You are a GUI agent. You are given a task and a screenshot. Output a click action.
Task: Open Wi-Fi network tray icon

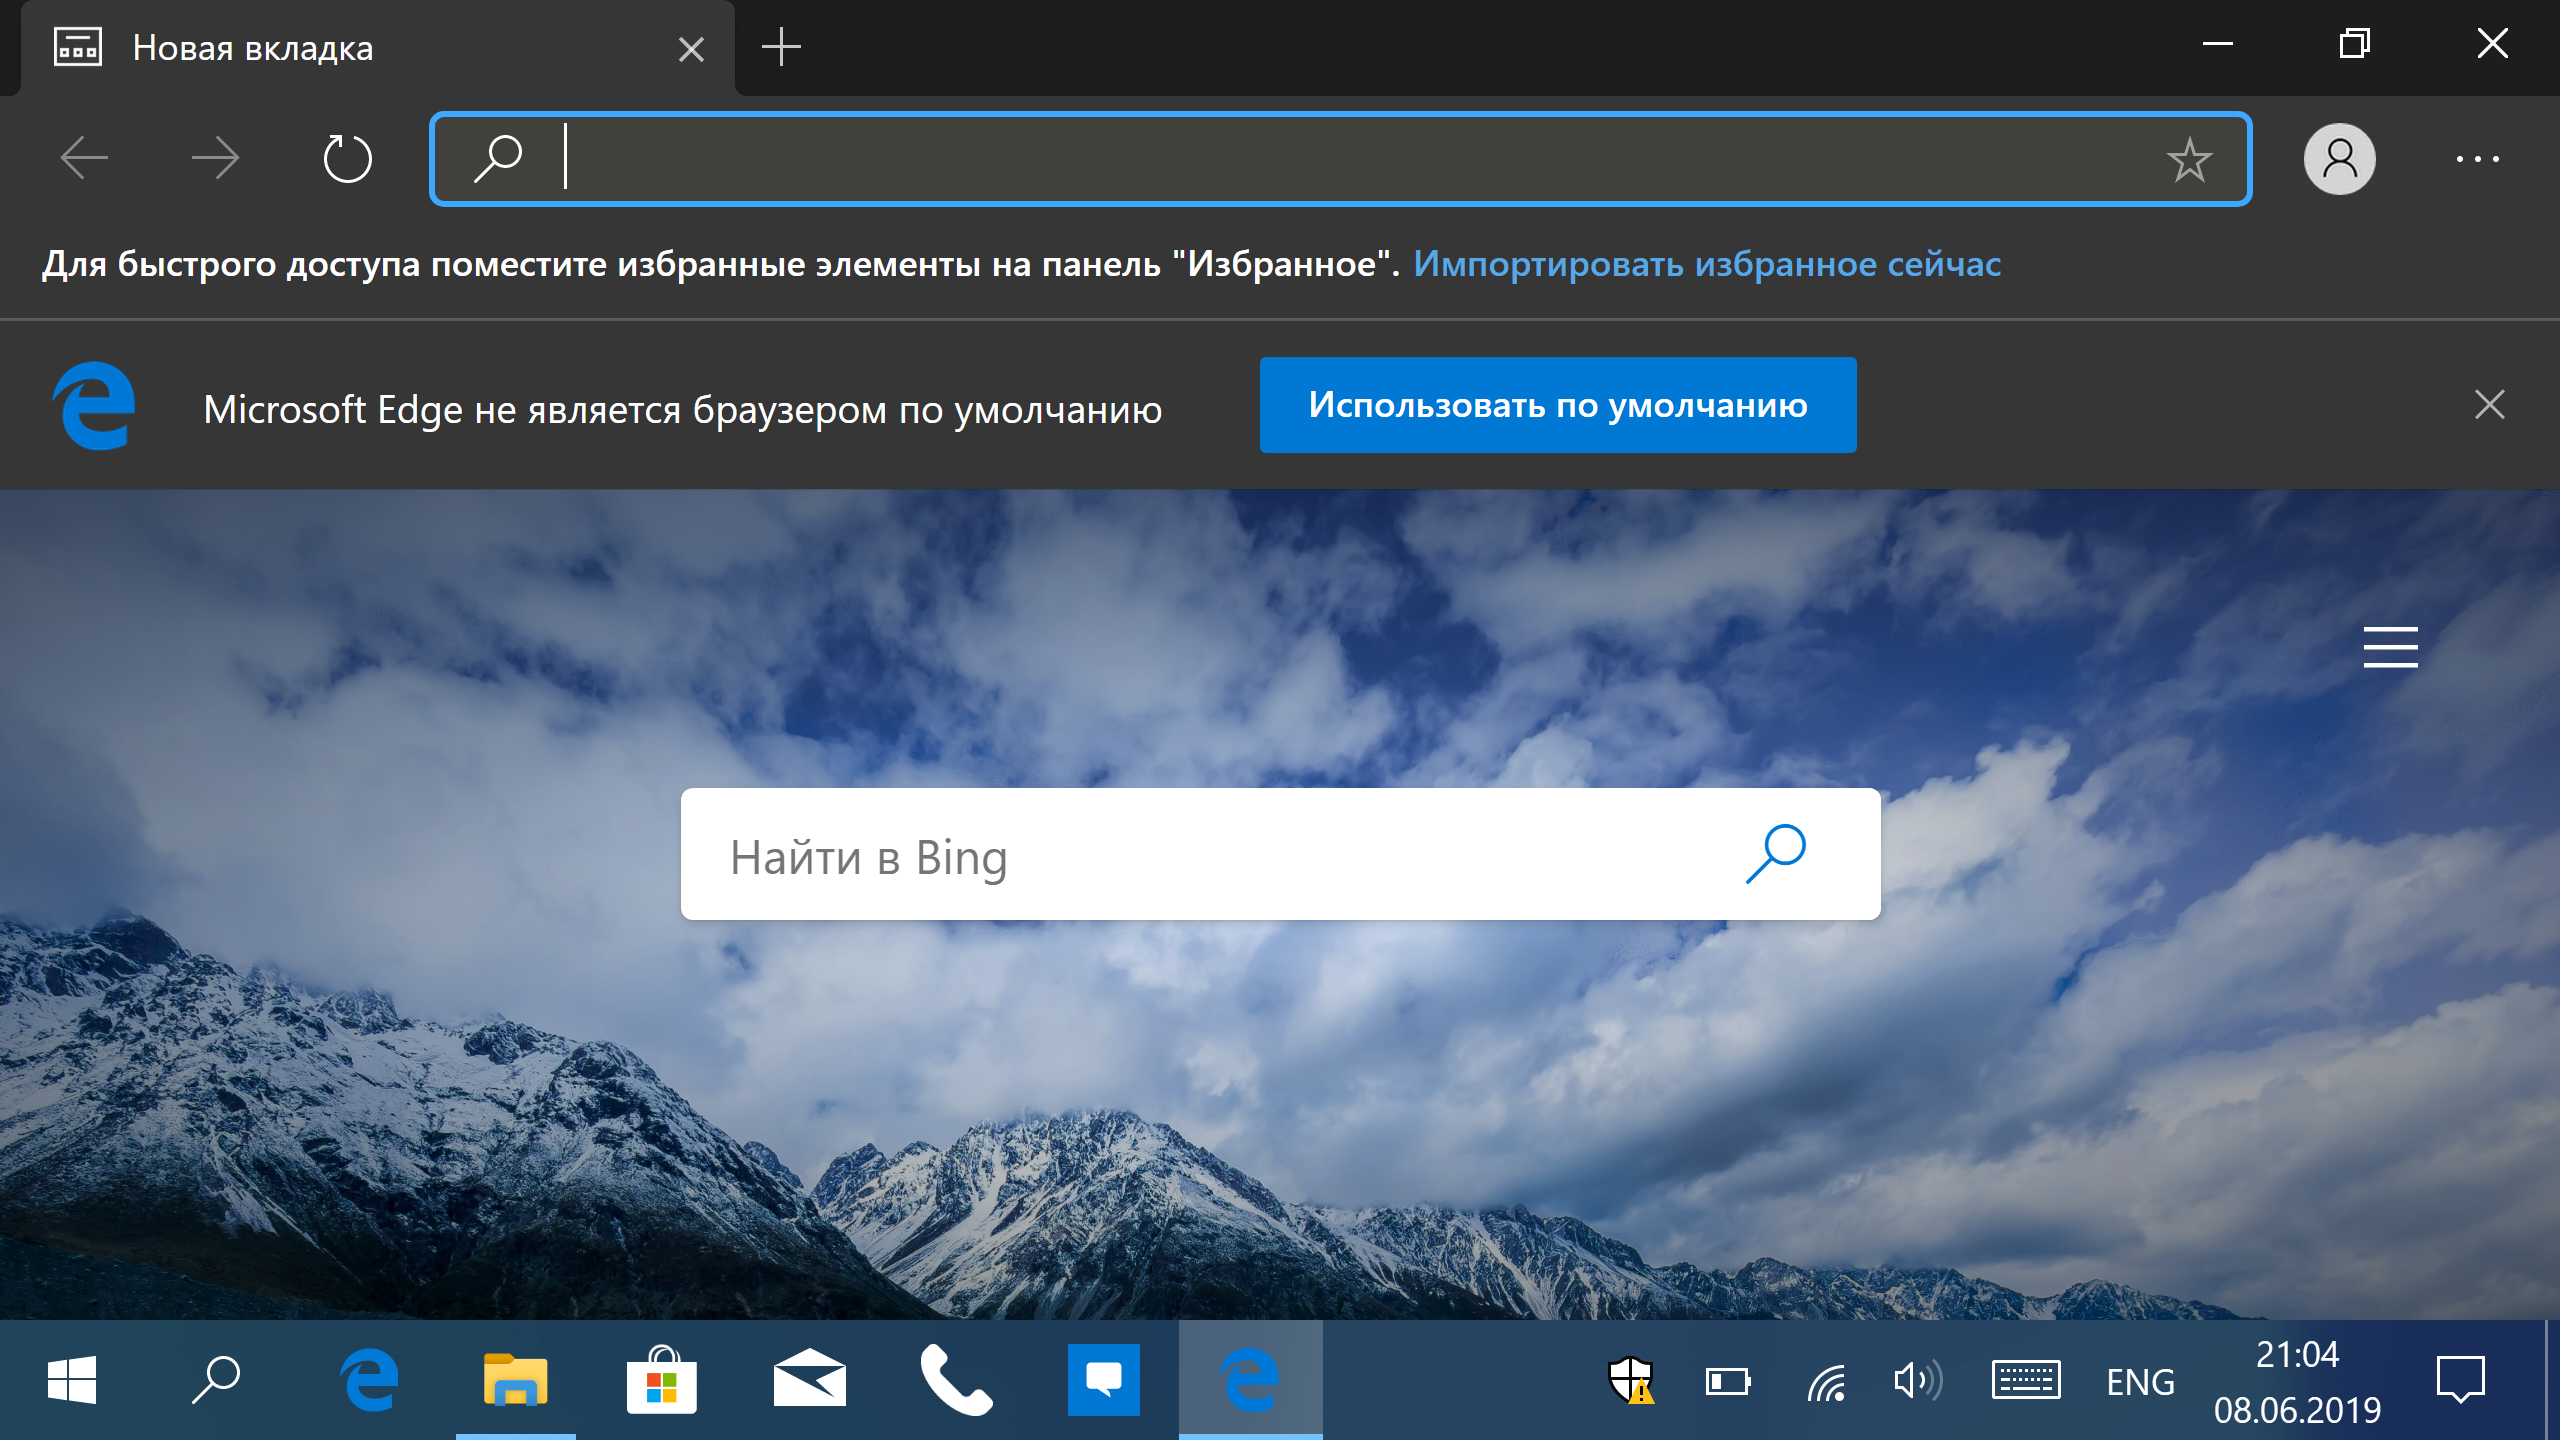(x=1826, y=1382)
